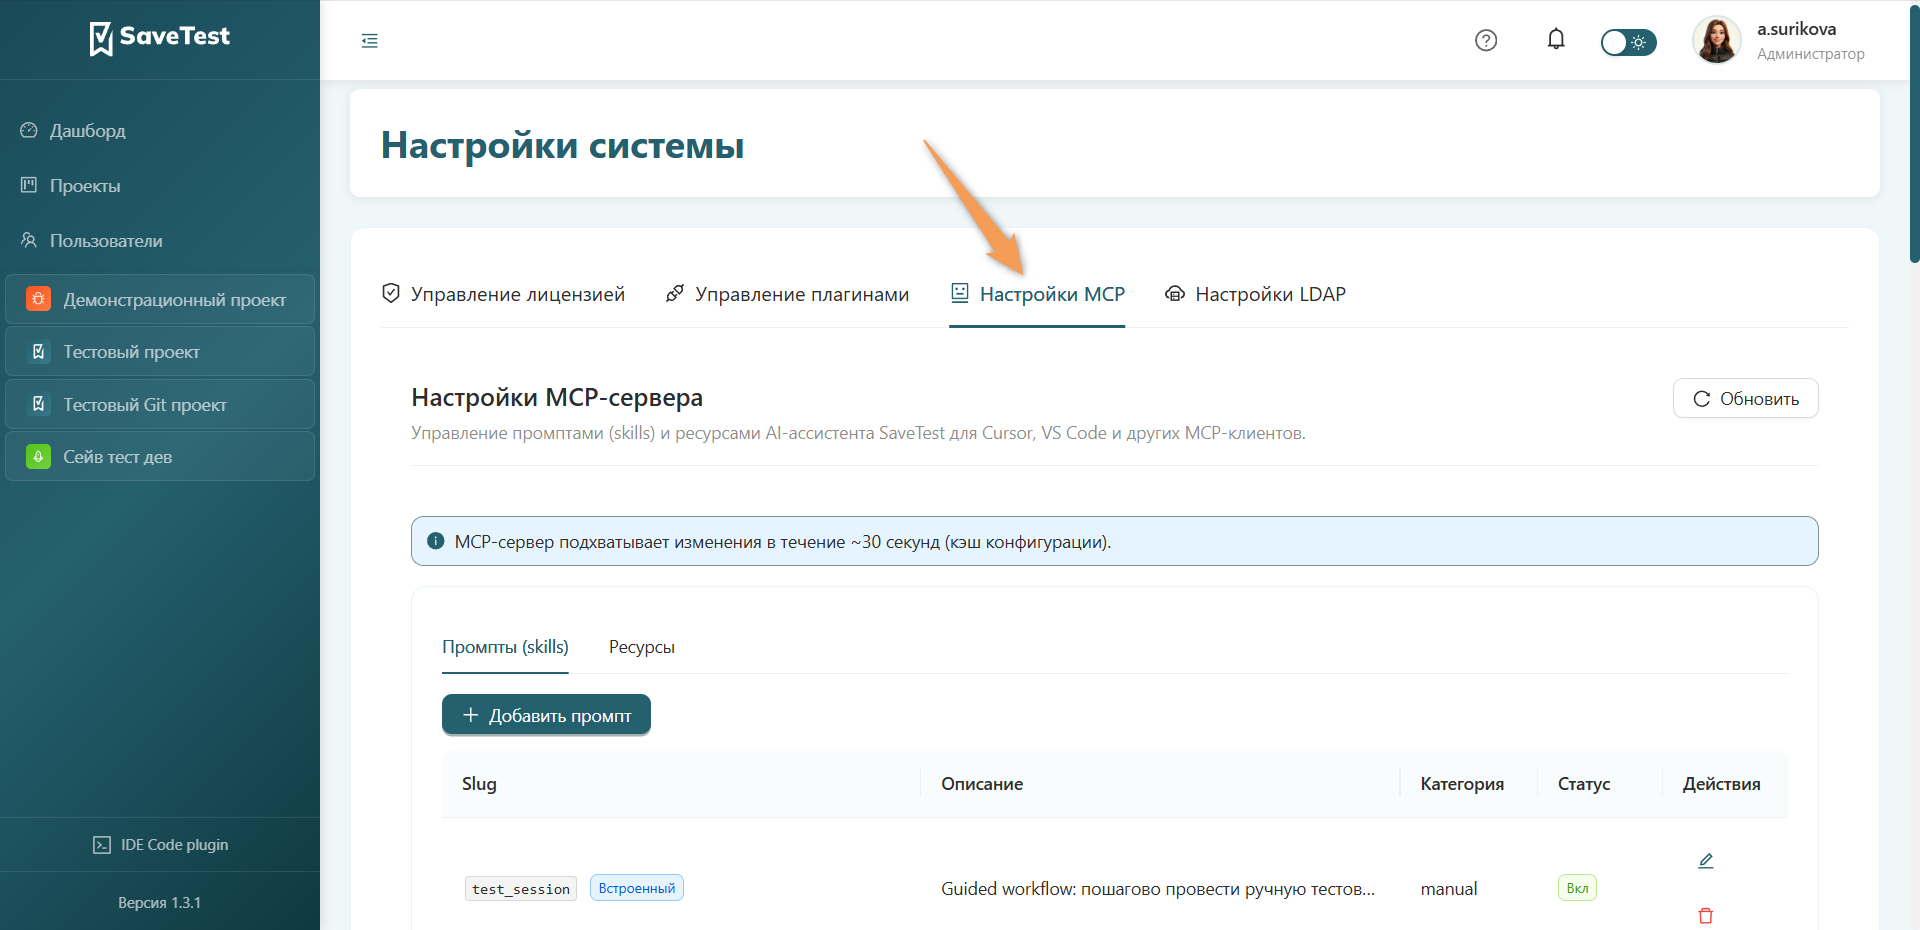Click Добавить промпт button

(x=546, y=715)
